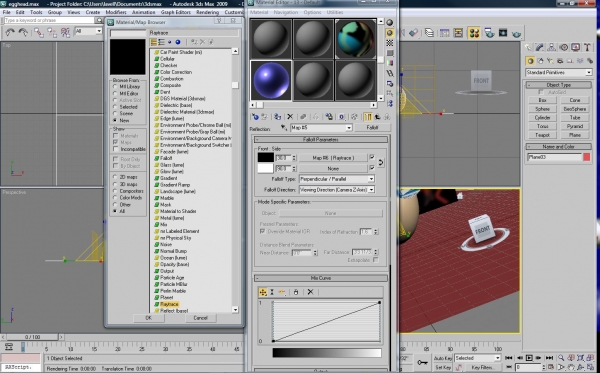Open the selection filter All dropdown
The width and height of the screenshot is (600, 373).
(x=88, y=31)
